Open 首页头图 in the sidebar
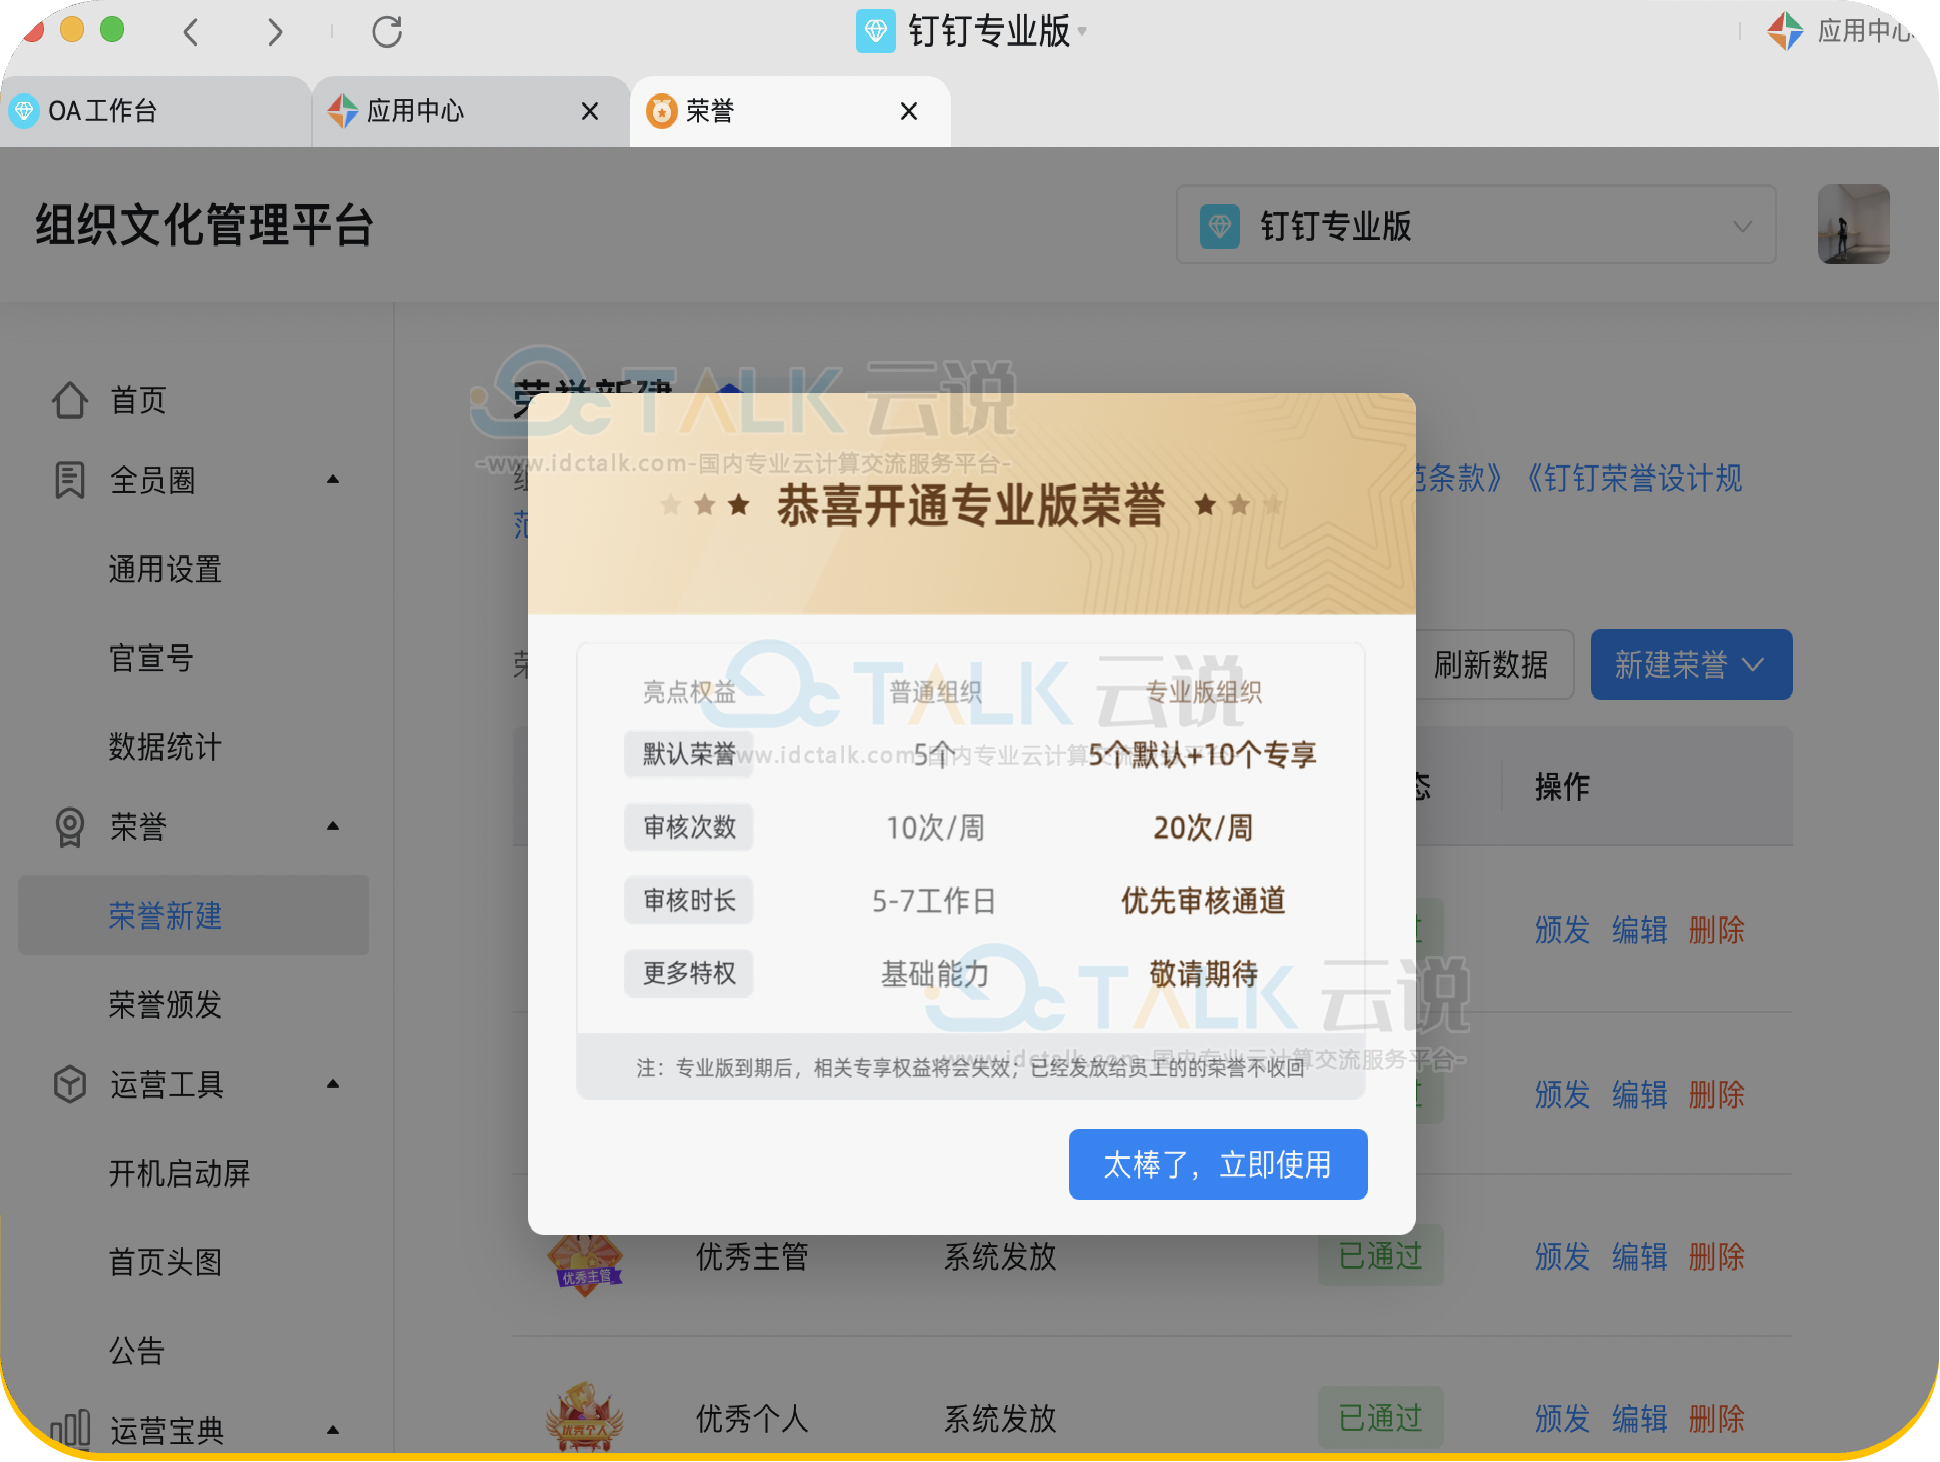 [x=165, y=1262]
